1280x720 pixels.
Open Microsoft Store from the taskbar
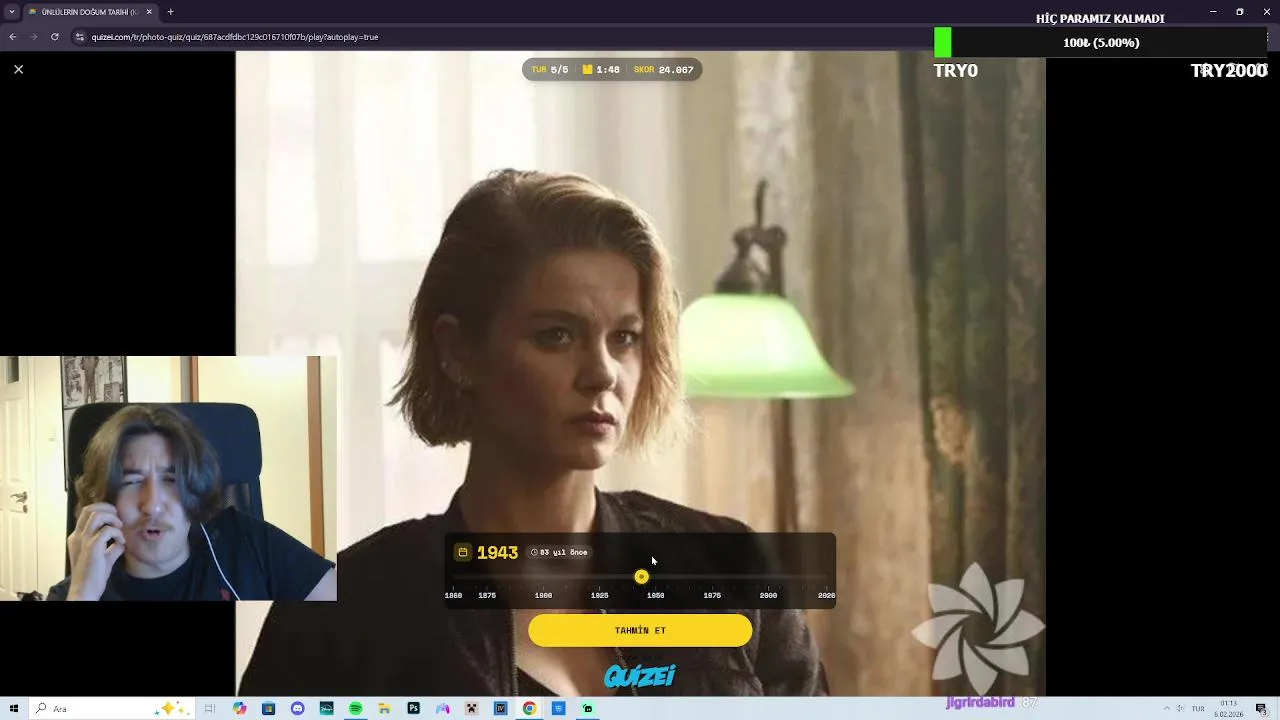268,708
